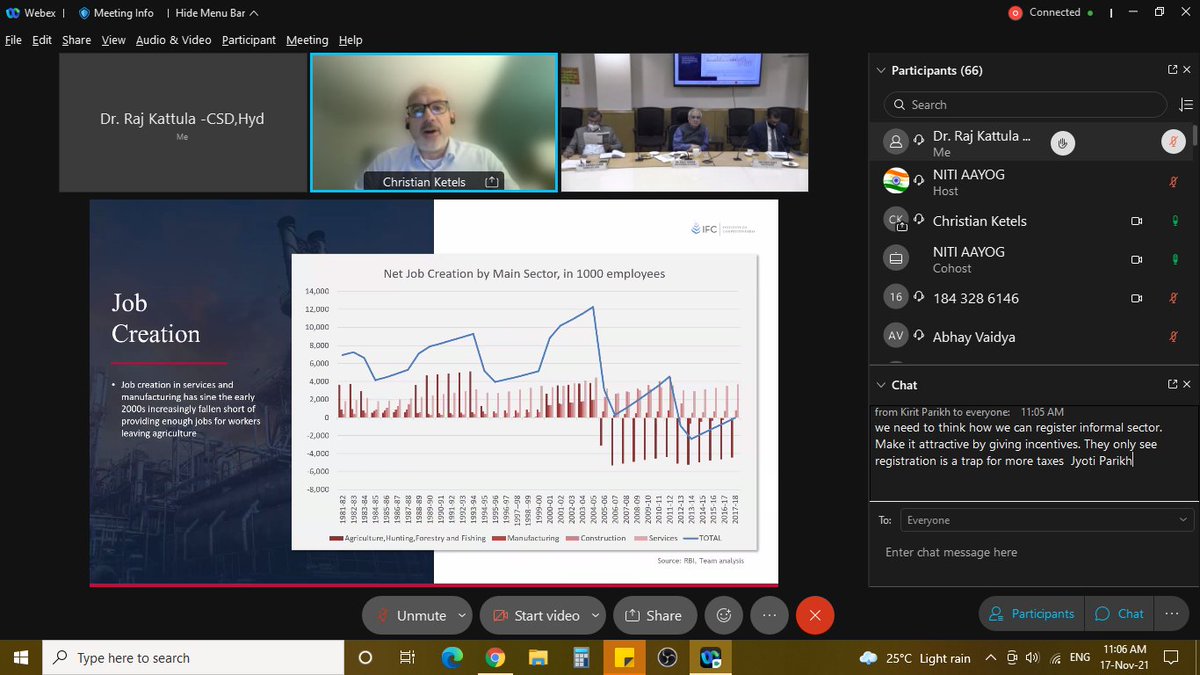
Task: Select Dr. Raj Kattula video tile
Action: [x=182, y=122]
